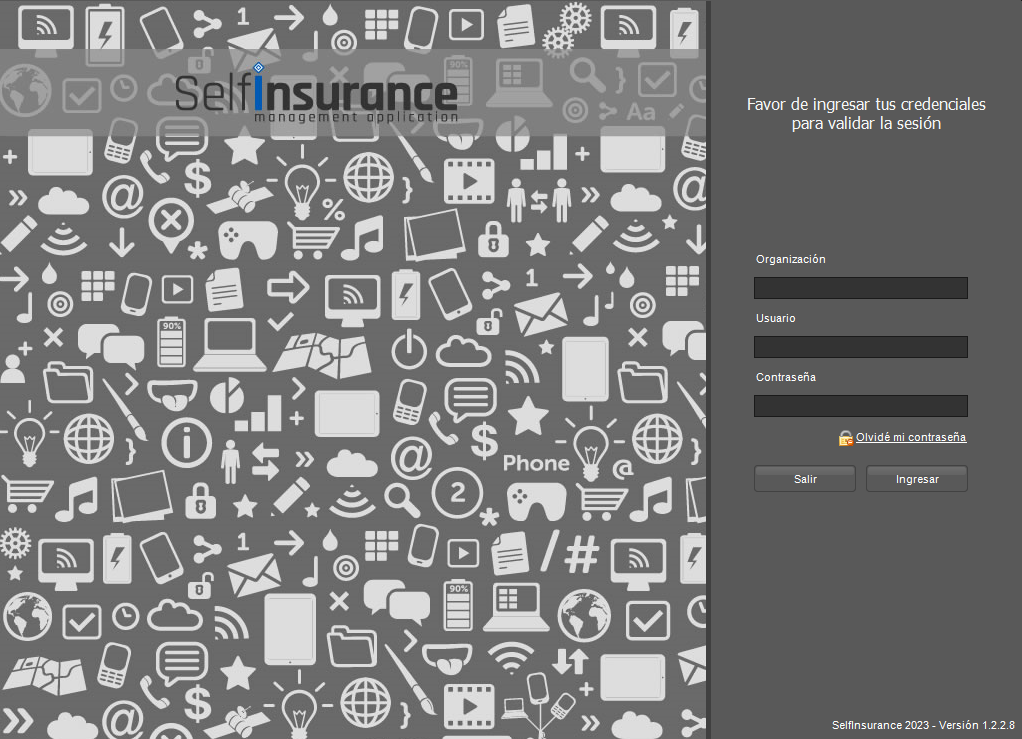
Task: Select the Contraseña password field
Action: point(860,406)
